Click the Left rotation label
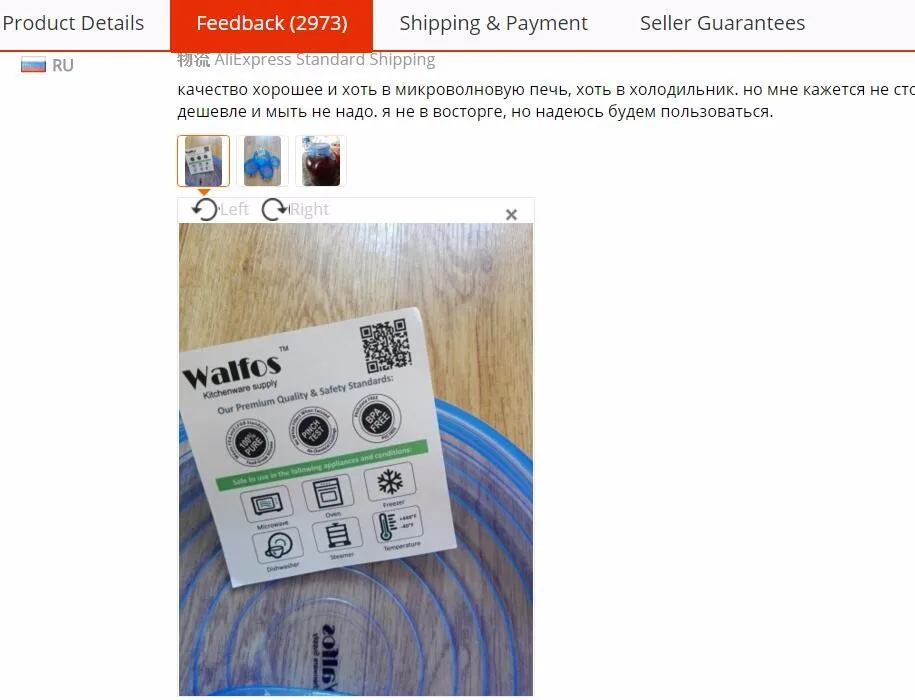Viewport: 915px width, 700px height. [x=235, y=209]
